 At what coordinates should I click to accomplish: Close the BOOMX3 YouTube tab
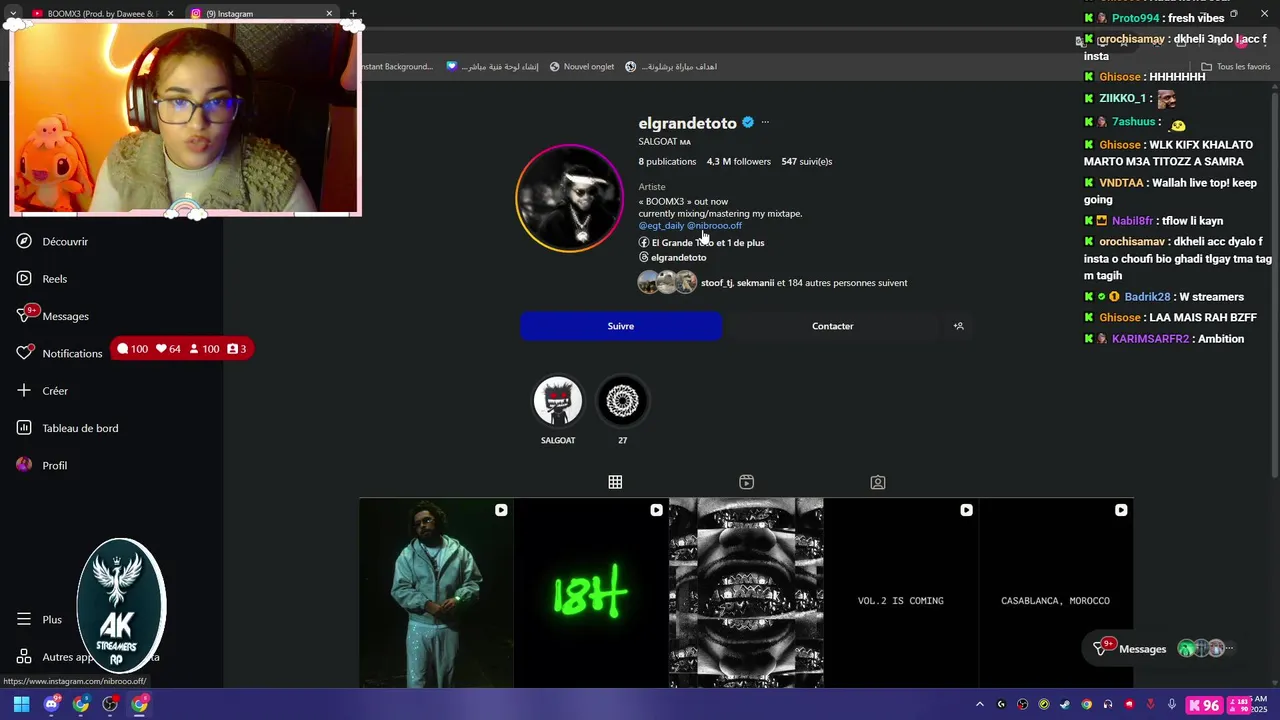point(170,14)
